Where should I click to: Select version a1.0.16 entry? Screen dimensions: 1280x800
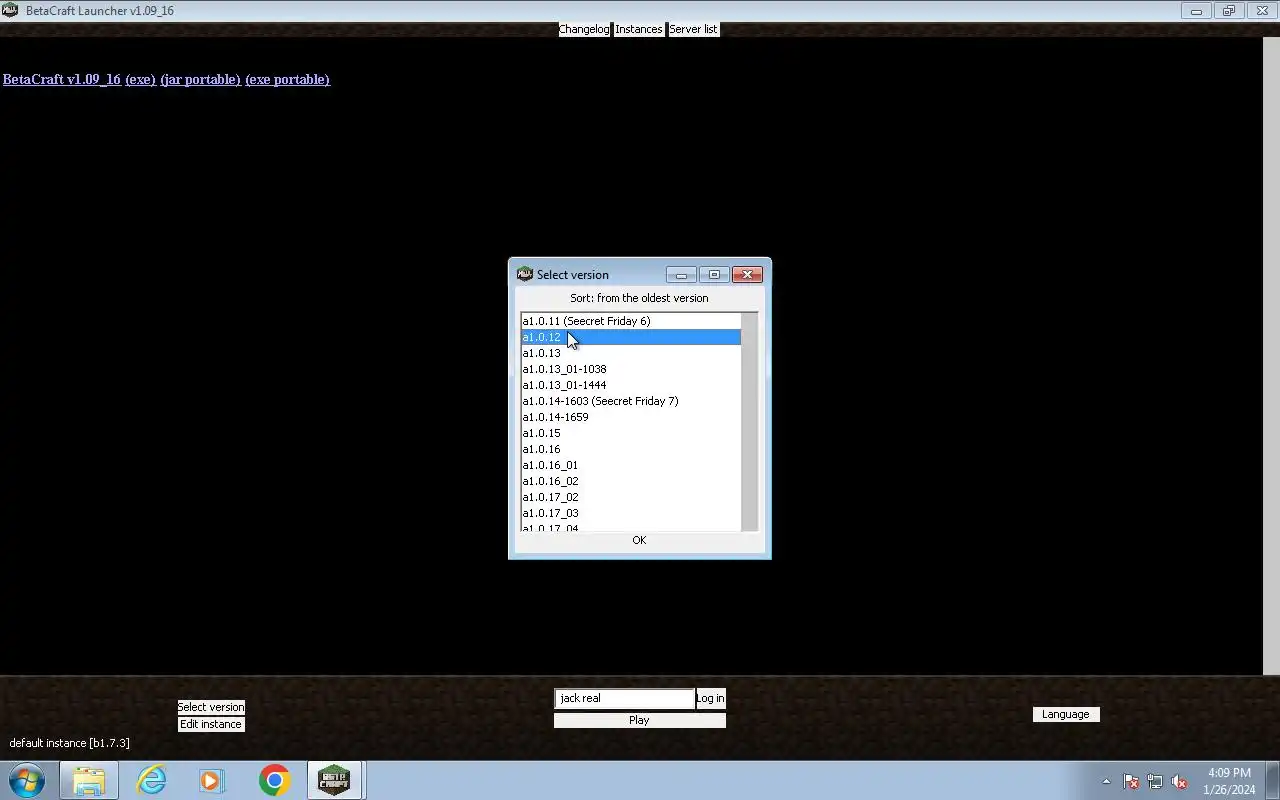click(x=631, y=449)
